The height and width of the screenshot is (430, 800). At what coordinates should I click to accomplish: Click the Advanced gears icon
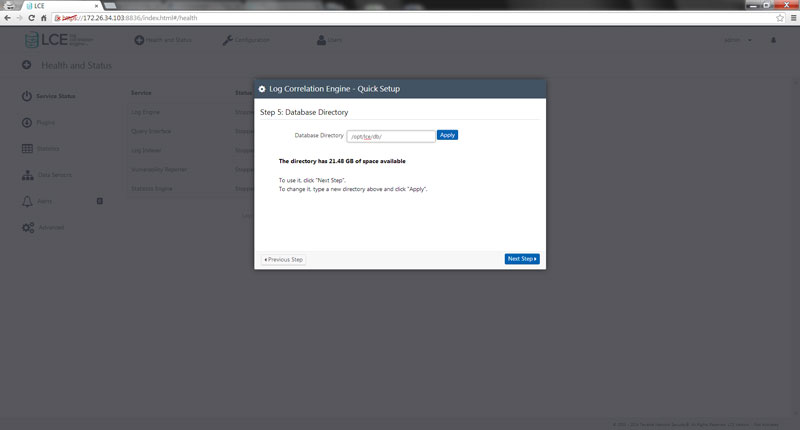coord(28,227)
